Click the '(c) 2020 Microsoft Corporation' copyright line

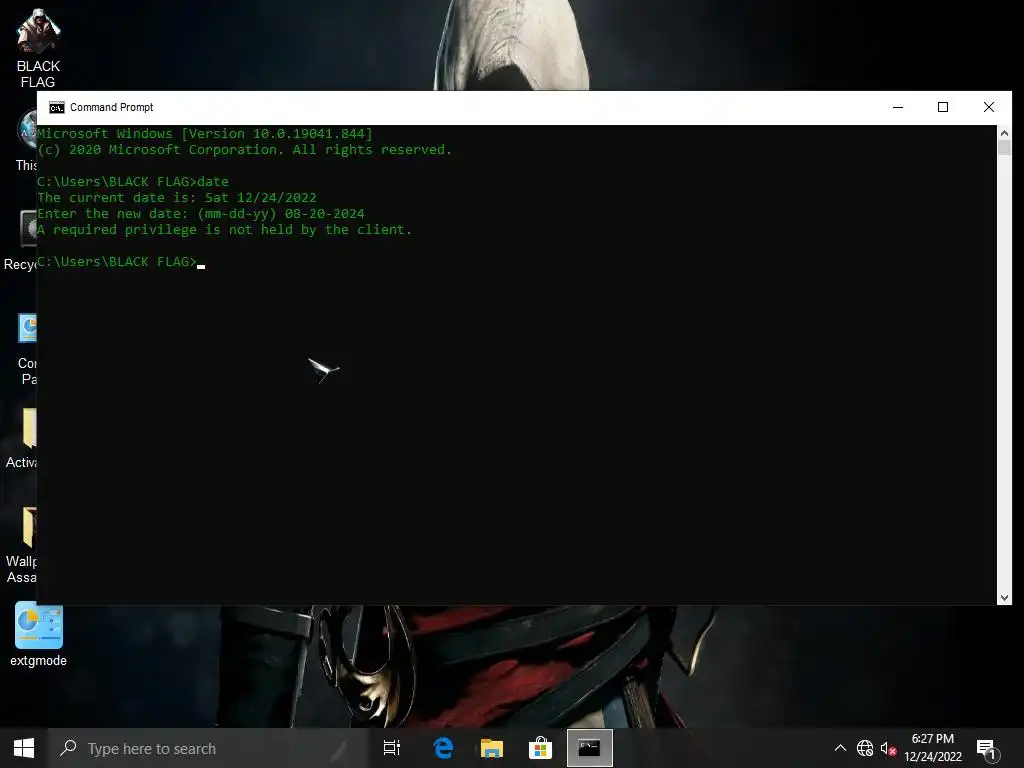(245, 150)
